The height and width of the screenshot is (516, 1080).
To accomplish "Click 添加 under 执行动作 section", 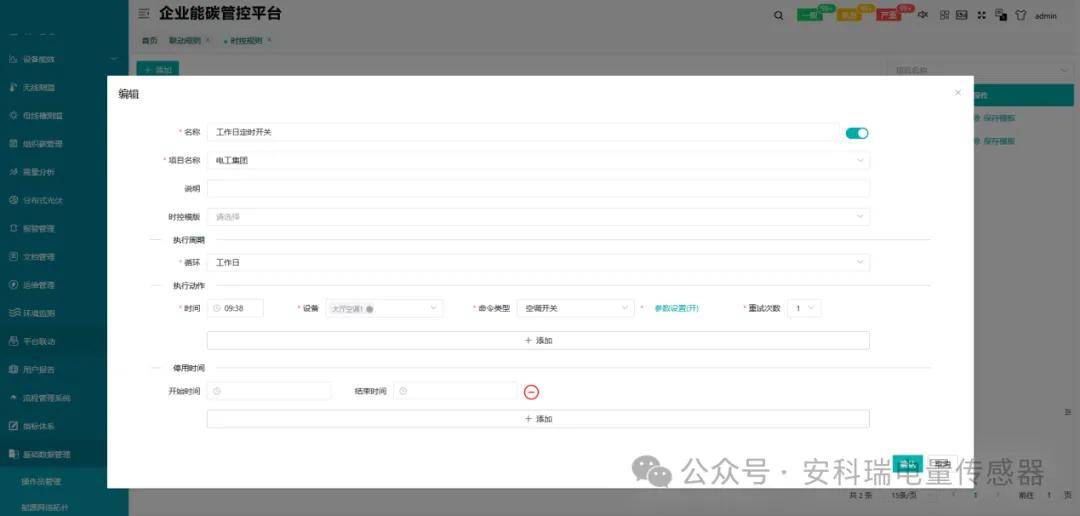I will [538, 340].
